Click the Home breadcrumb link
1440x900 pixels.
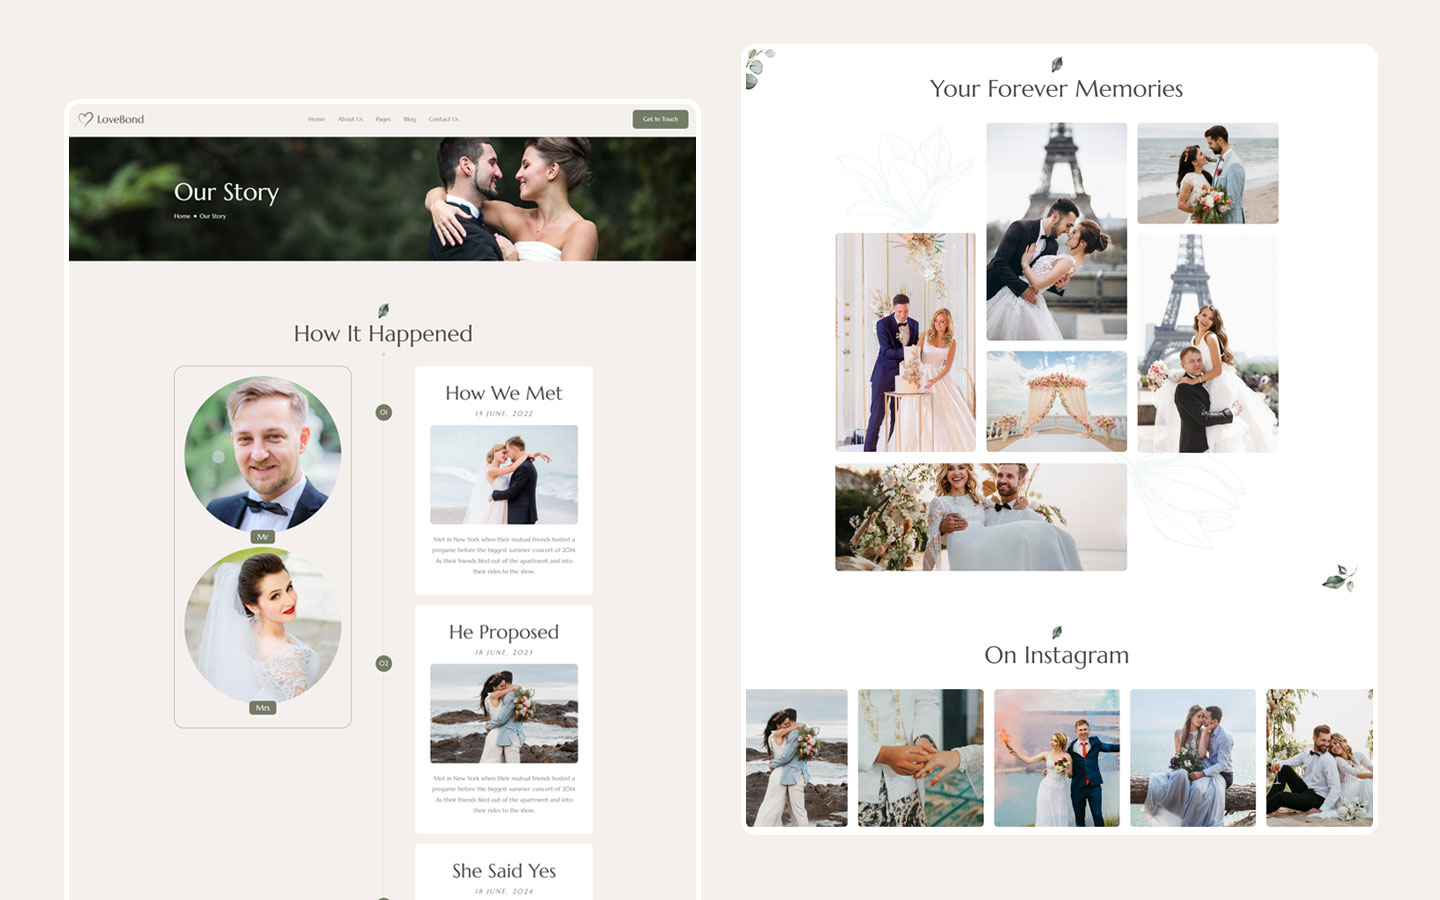(181, 216)
